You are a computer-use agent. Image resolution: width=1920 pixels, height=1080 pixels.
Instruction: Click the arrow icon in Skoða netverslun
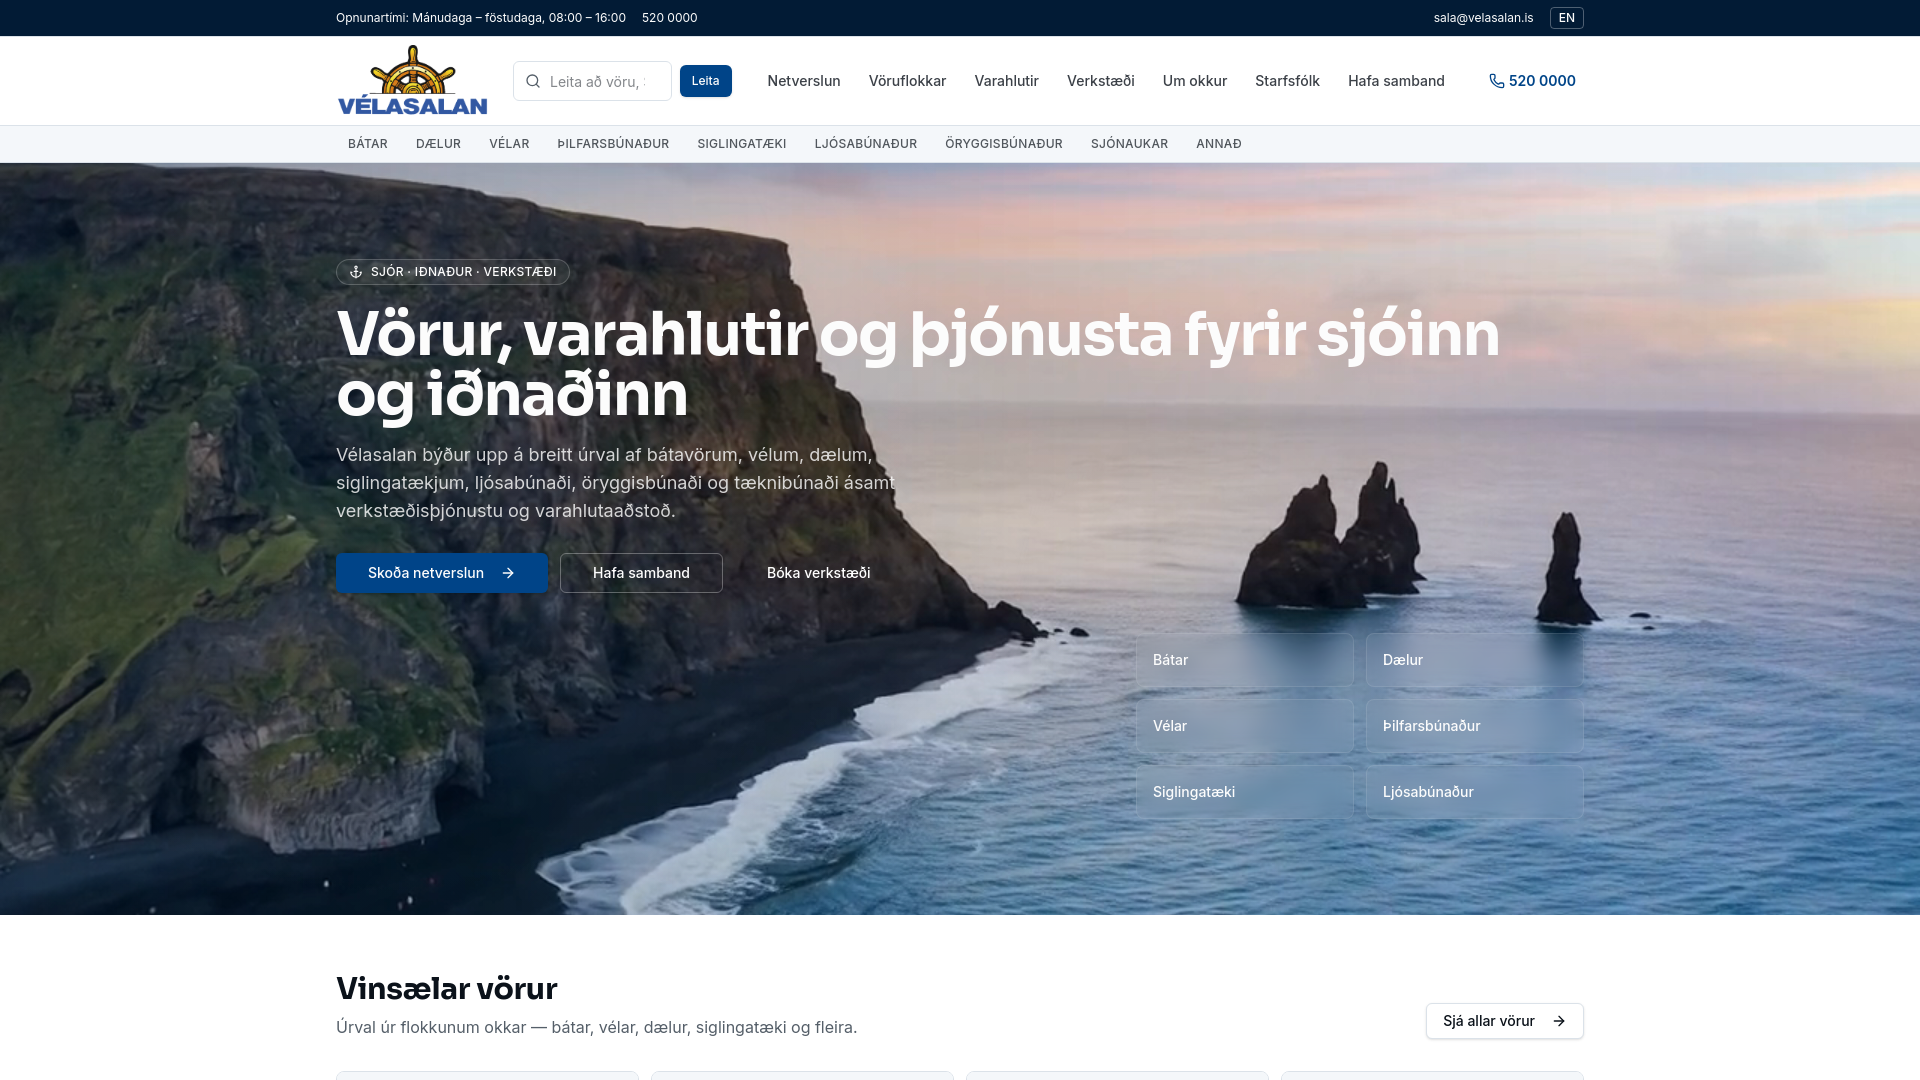click(x=508, y=573)
